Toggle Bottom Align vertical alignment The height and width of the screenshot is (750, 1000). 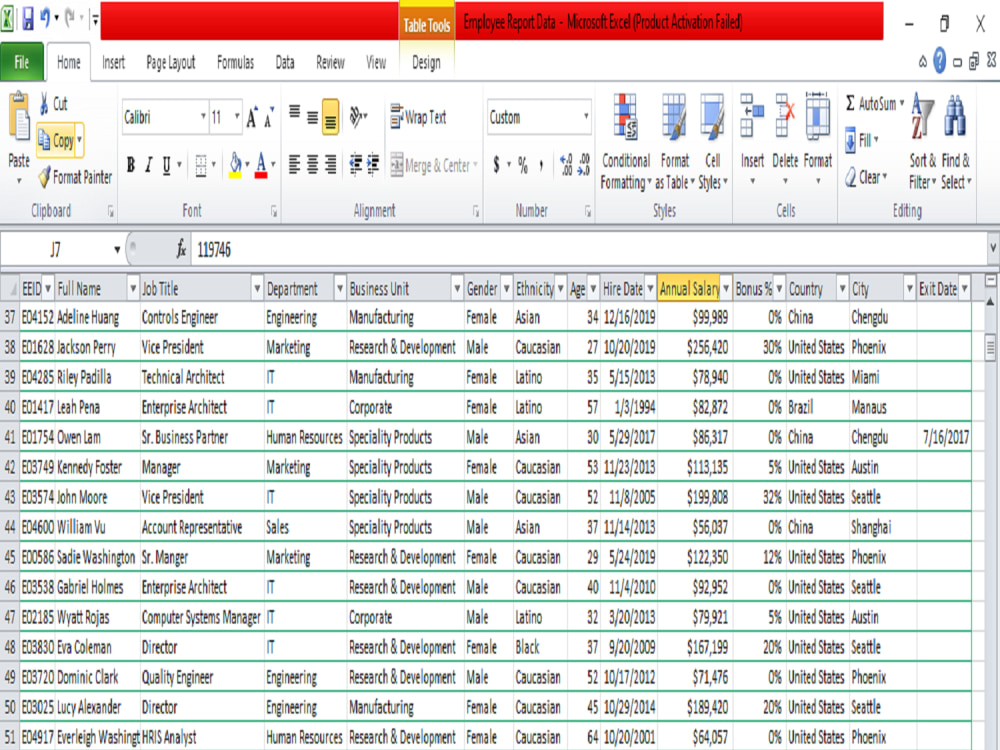330,117
